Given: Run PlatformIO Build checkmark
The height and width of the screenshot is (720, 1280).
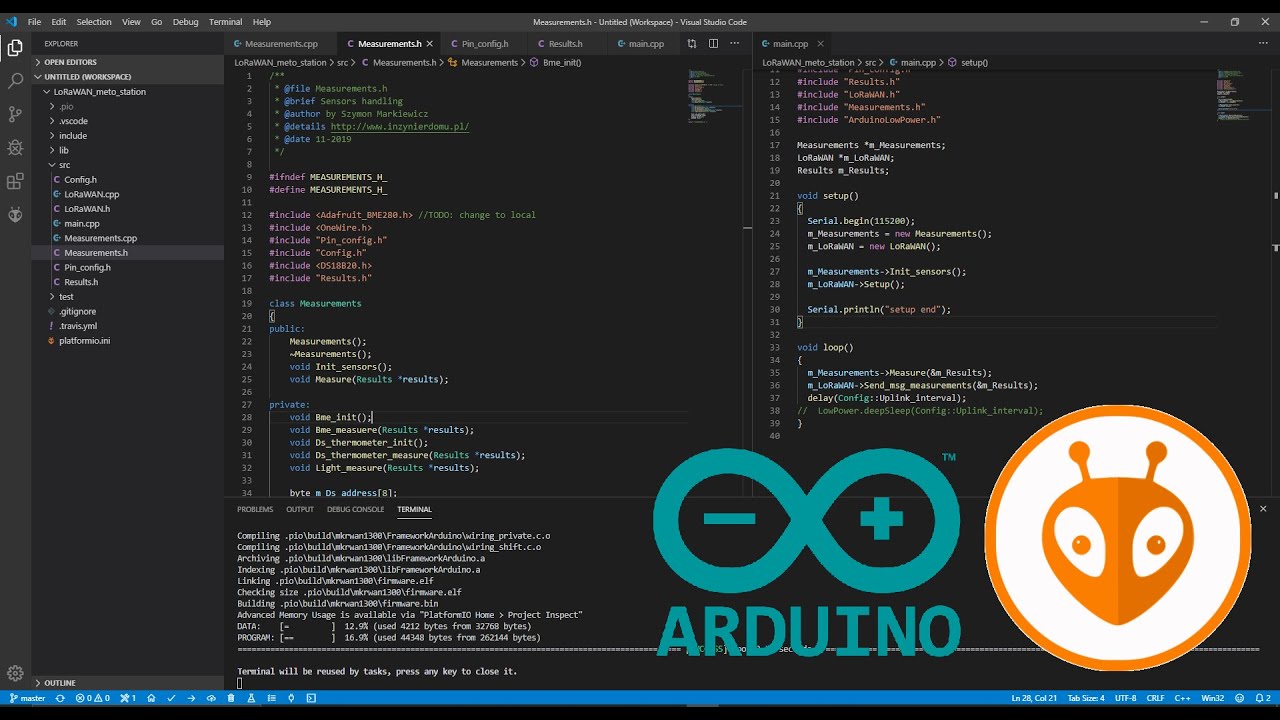Looking at the screenshot, I should [171, 698].
